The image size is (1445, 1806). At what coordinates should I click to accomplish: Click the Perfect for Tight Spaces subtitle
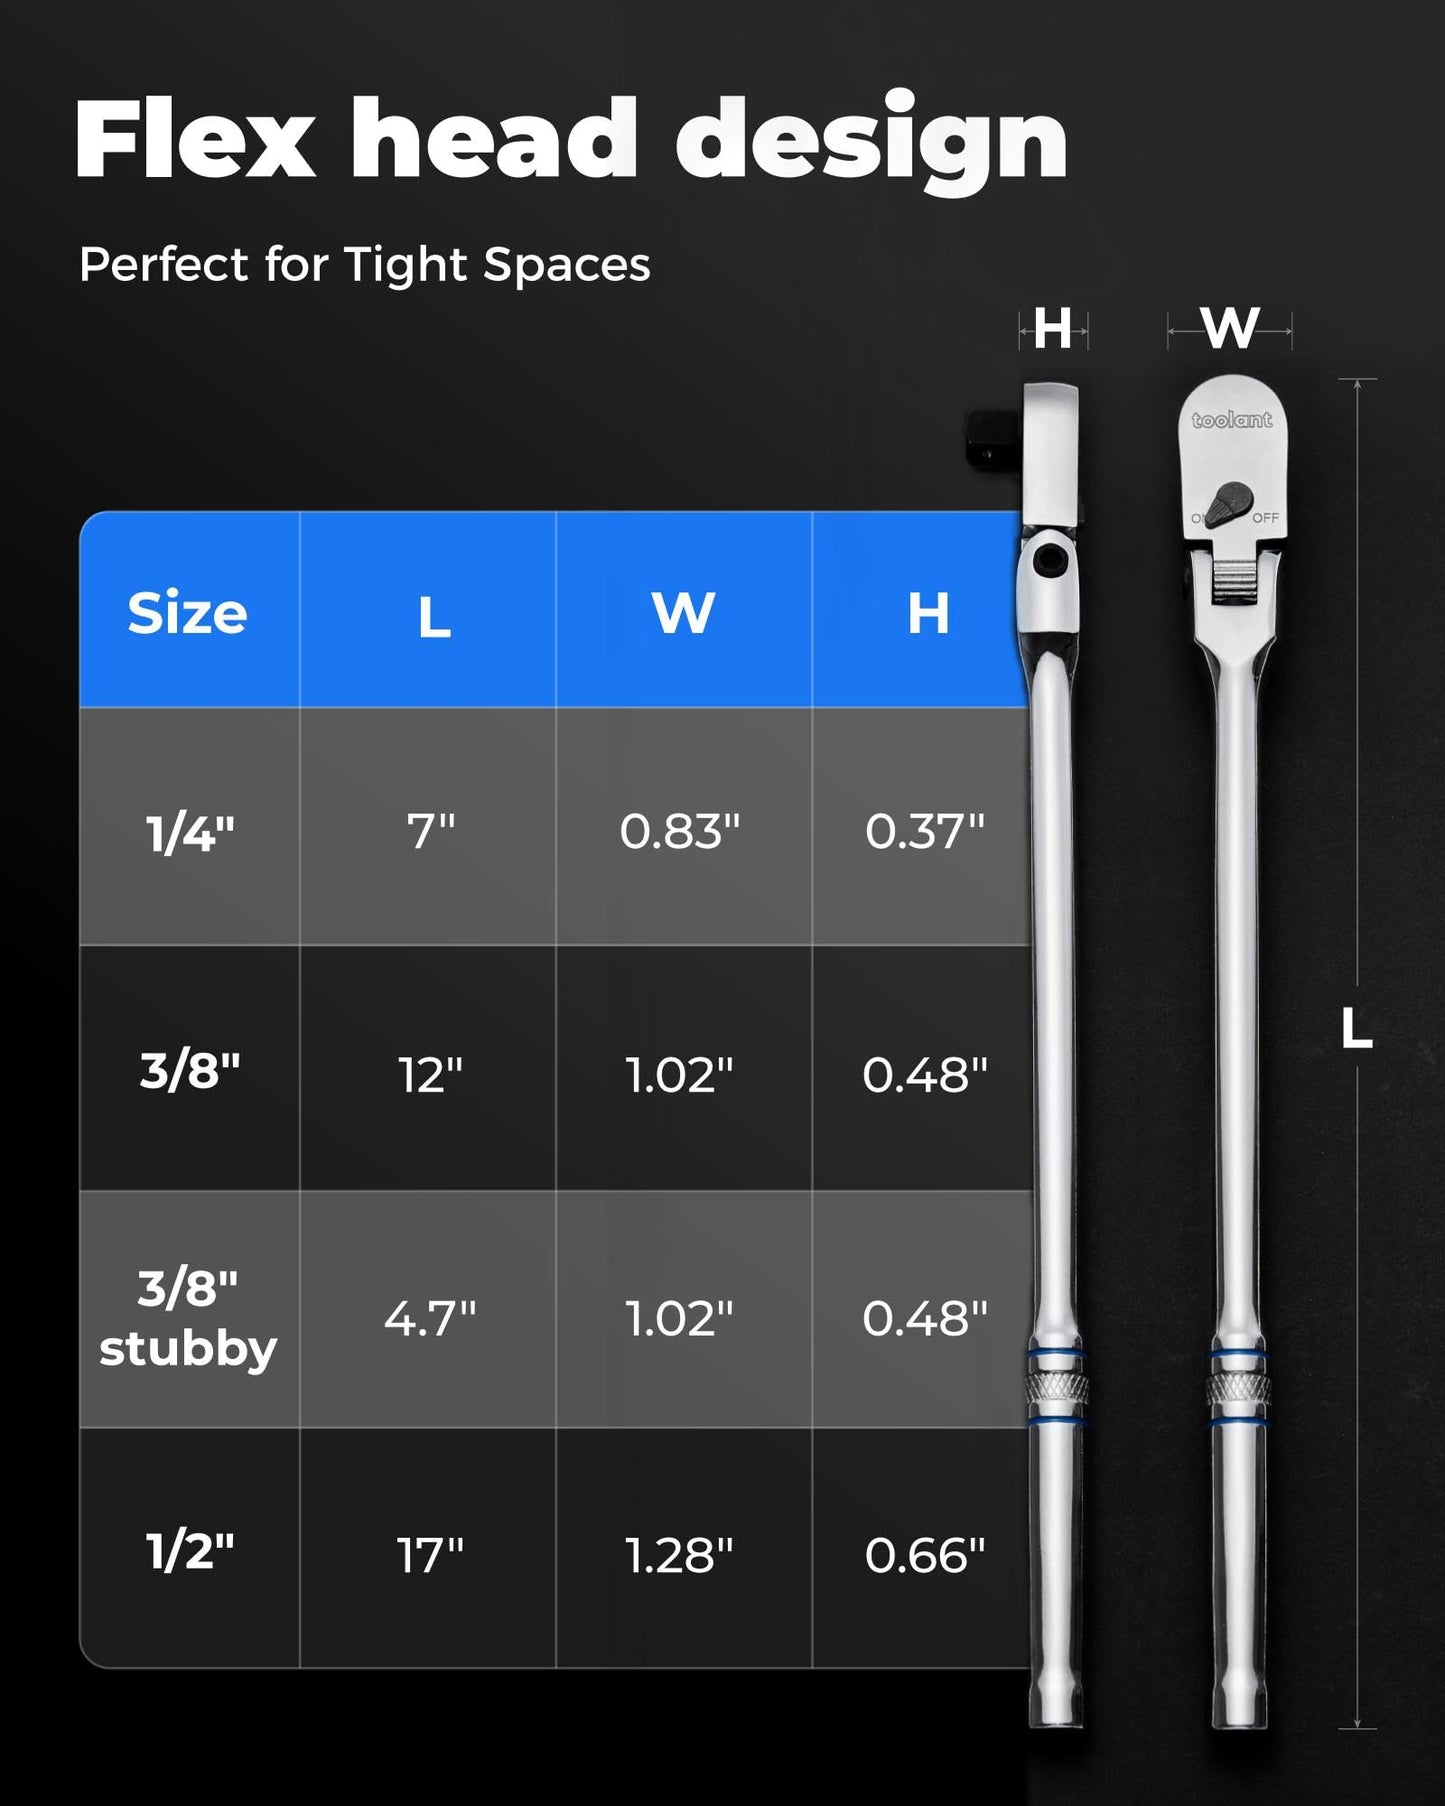coord(365,265)
